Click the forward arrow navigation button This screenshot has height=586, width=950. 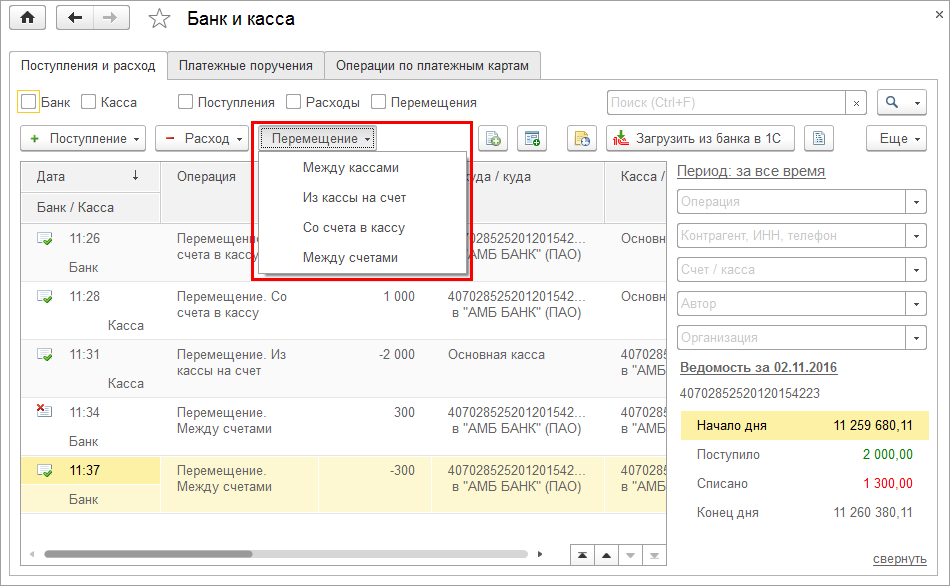111,18
